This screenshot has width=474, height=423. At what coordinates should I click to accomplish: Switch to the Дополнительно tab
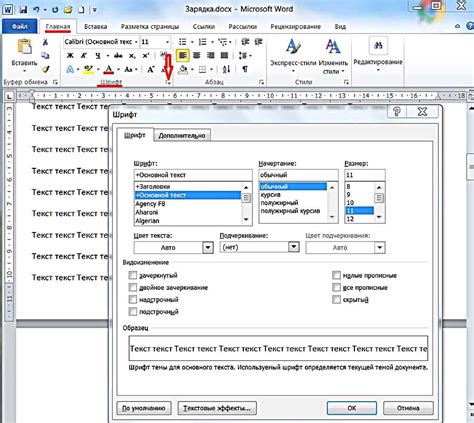click(182, 135)
